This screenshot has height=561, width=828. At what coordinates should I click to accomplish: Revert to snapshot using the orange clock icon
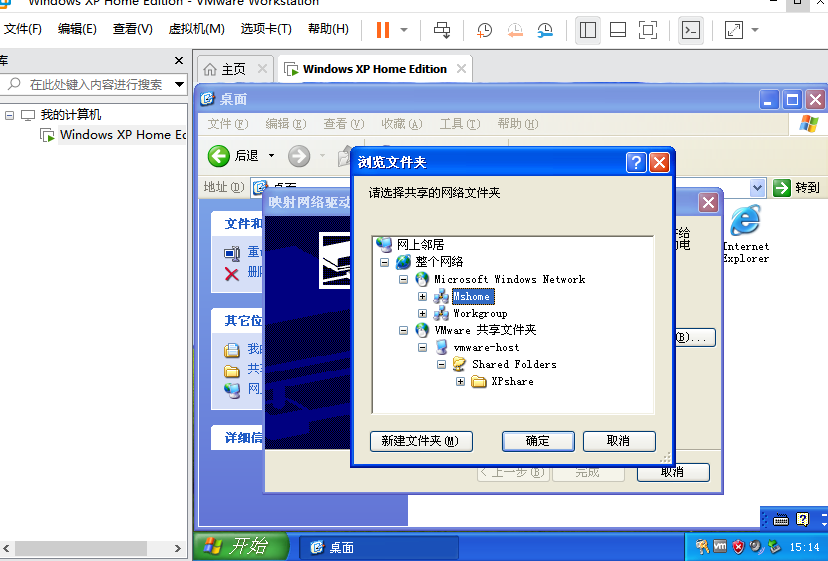515,30
